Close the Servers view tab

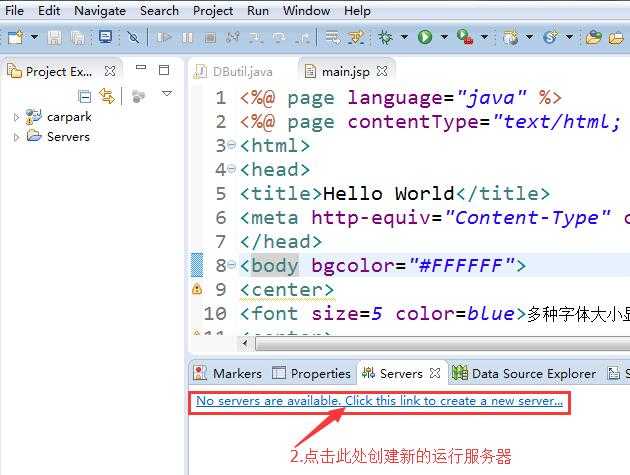[x=435, y=373]
